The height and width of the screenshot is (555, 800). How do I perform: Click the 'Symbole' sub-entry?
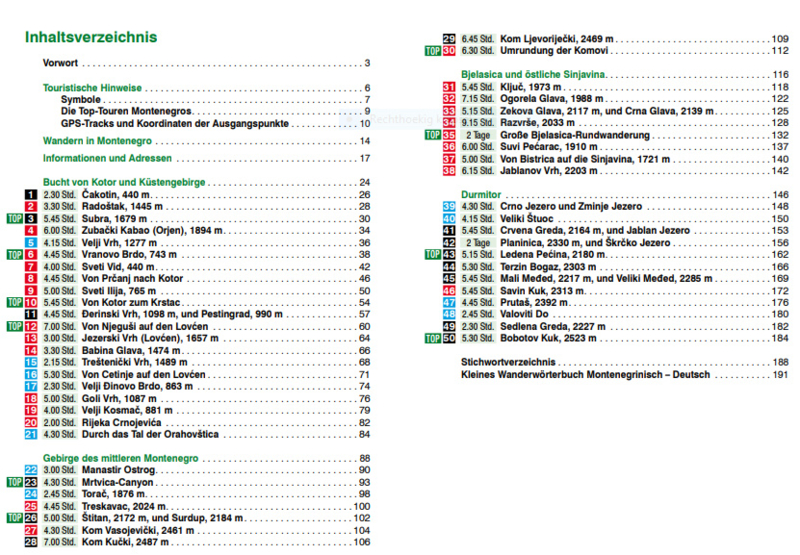(81, 99)
